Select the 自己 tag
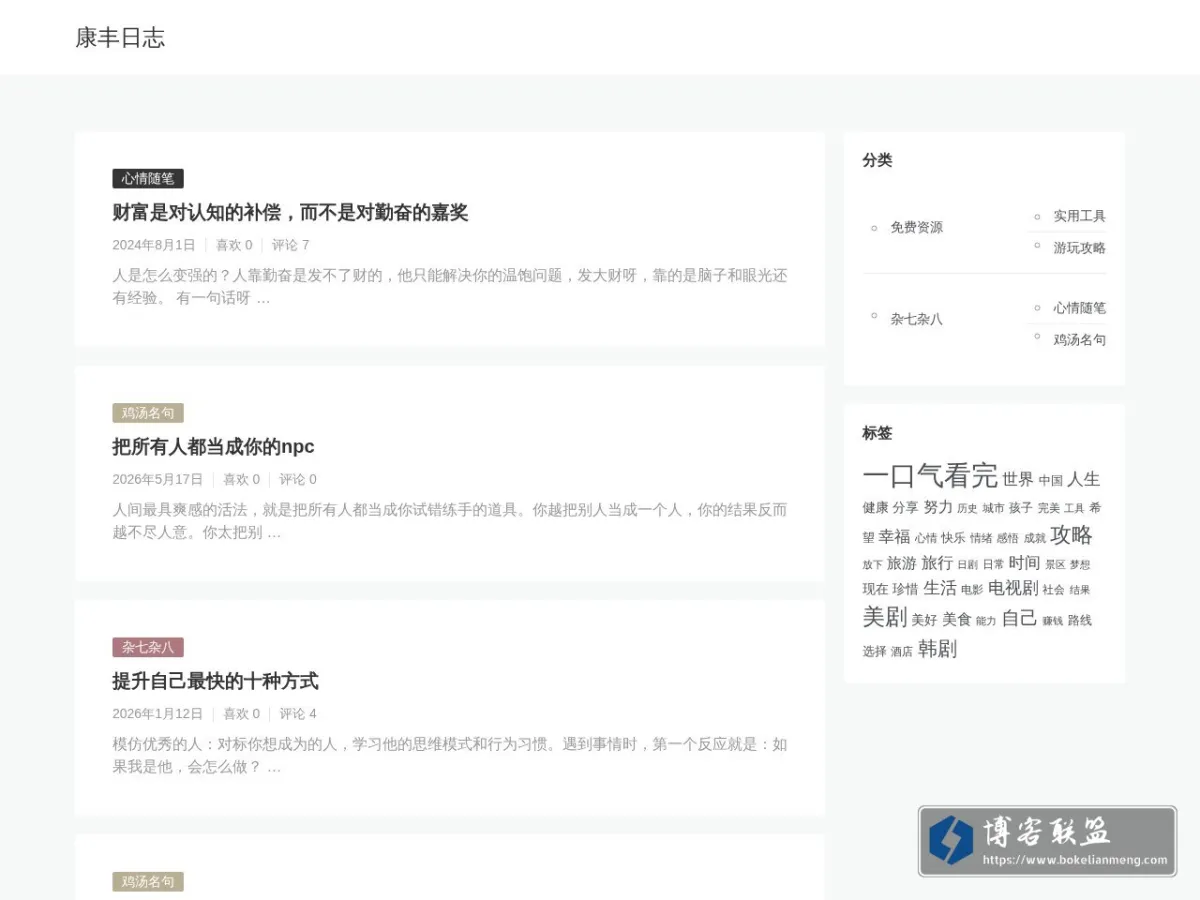Image resolution: width=1200 pixels, height=900 pixels. (x=1019, y=619)
